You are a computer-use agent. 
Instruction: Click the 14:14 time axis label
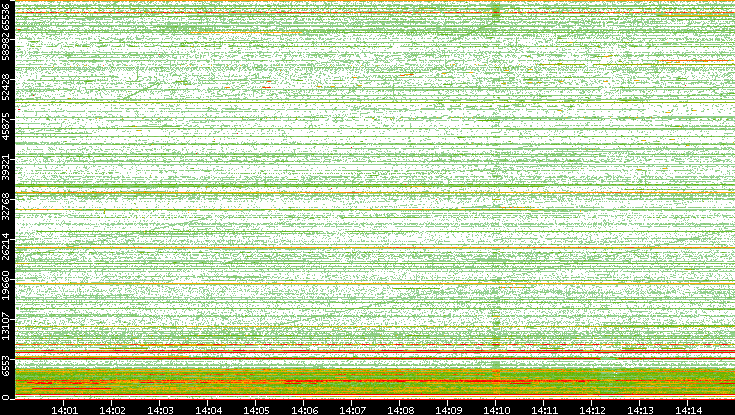(688, 411)
